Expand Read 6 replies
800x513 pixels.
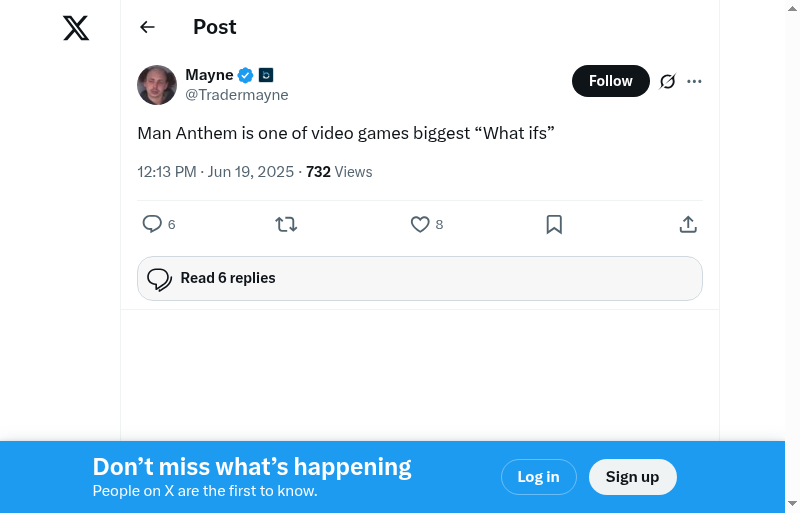coord(420,278)
